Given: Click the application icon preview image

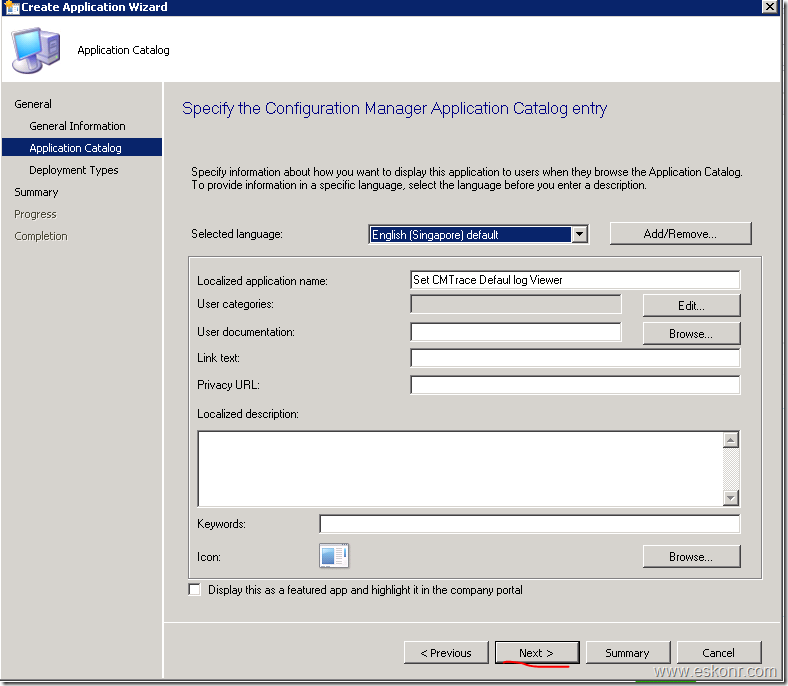Looking at the screenshot, I should point(333,556).
